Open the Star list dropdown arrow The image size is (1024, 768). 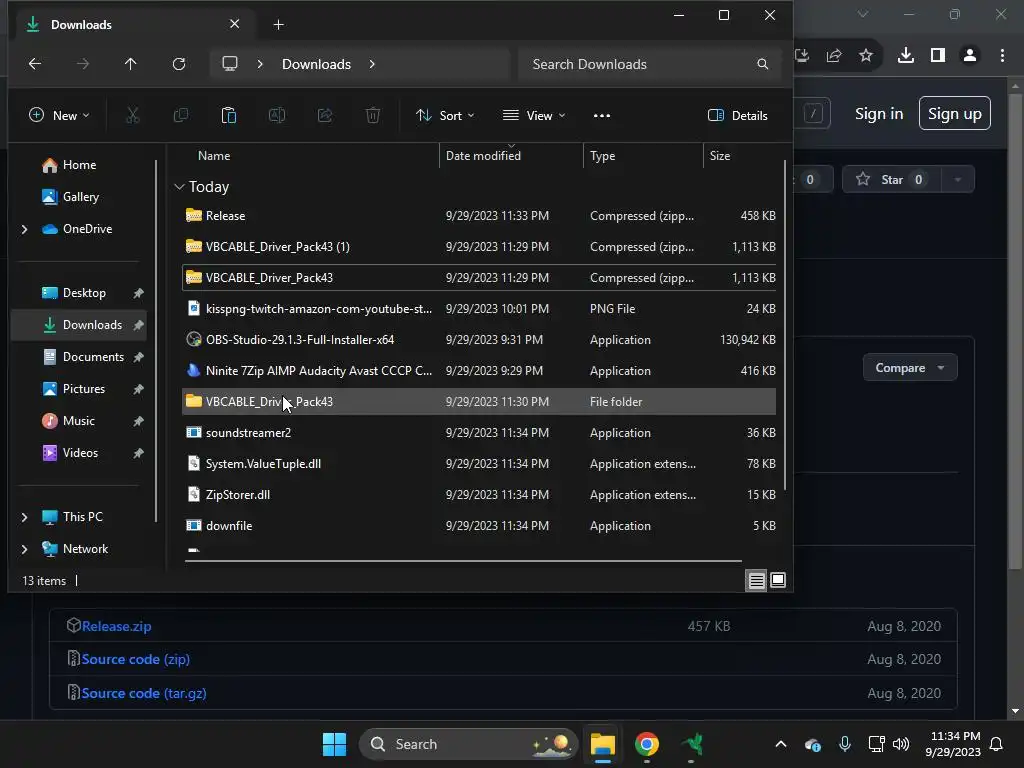pyautogui.click(x=957, y=180)
